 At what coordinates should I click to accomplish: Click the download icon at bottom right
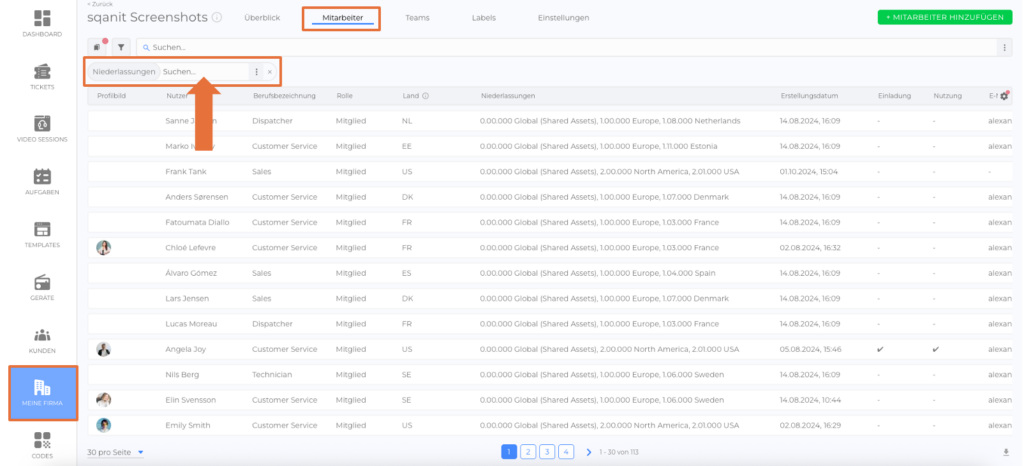(x=1005, y=452)
